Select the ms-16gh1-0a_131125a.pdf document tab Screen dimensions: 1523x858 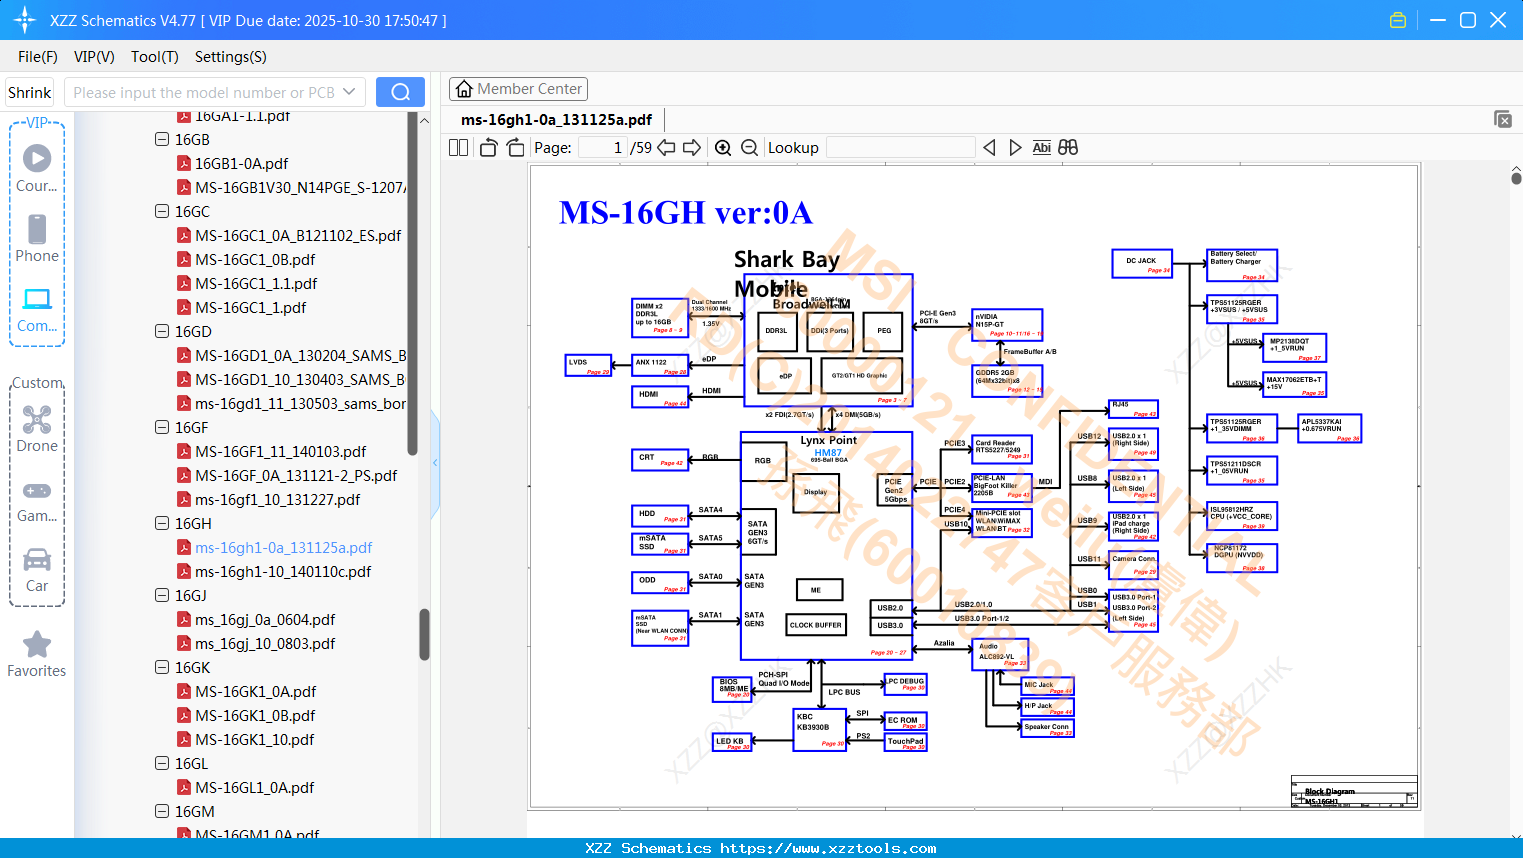click(x=556, y=120)
